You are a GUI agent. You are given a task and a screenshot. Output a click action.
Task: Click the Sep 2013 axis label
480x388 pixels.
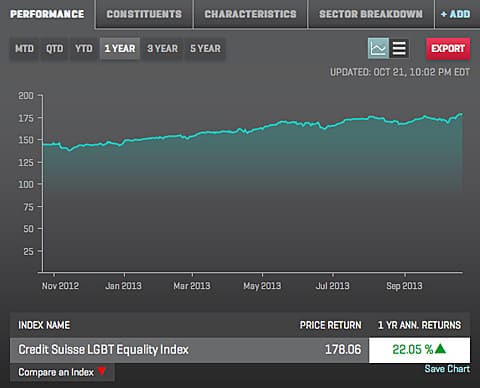[404, 286]
